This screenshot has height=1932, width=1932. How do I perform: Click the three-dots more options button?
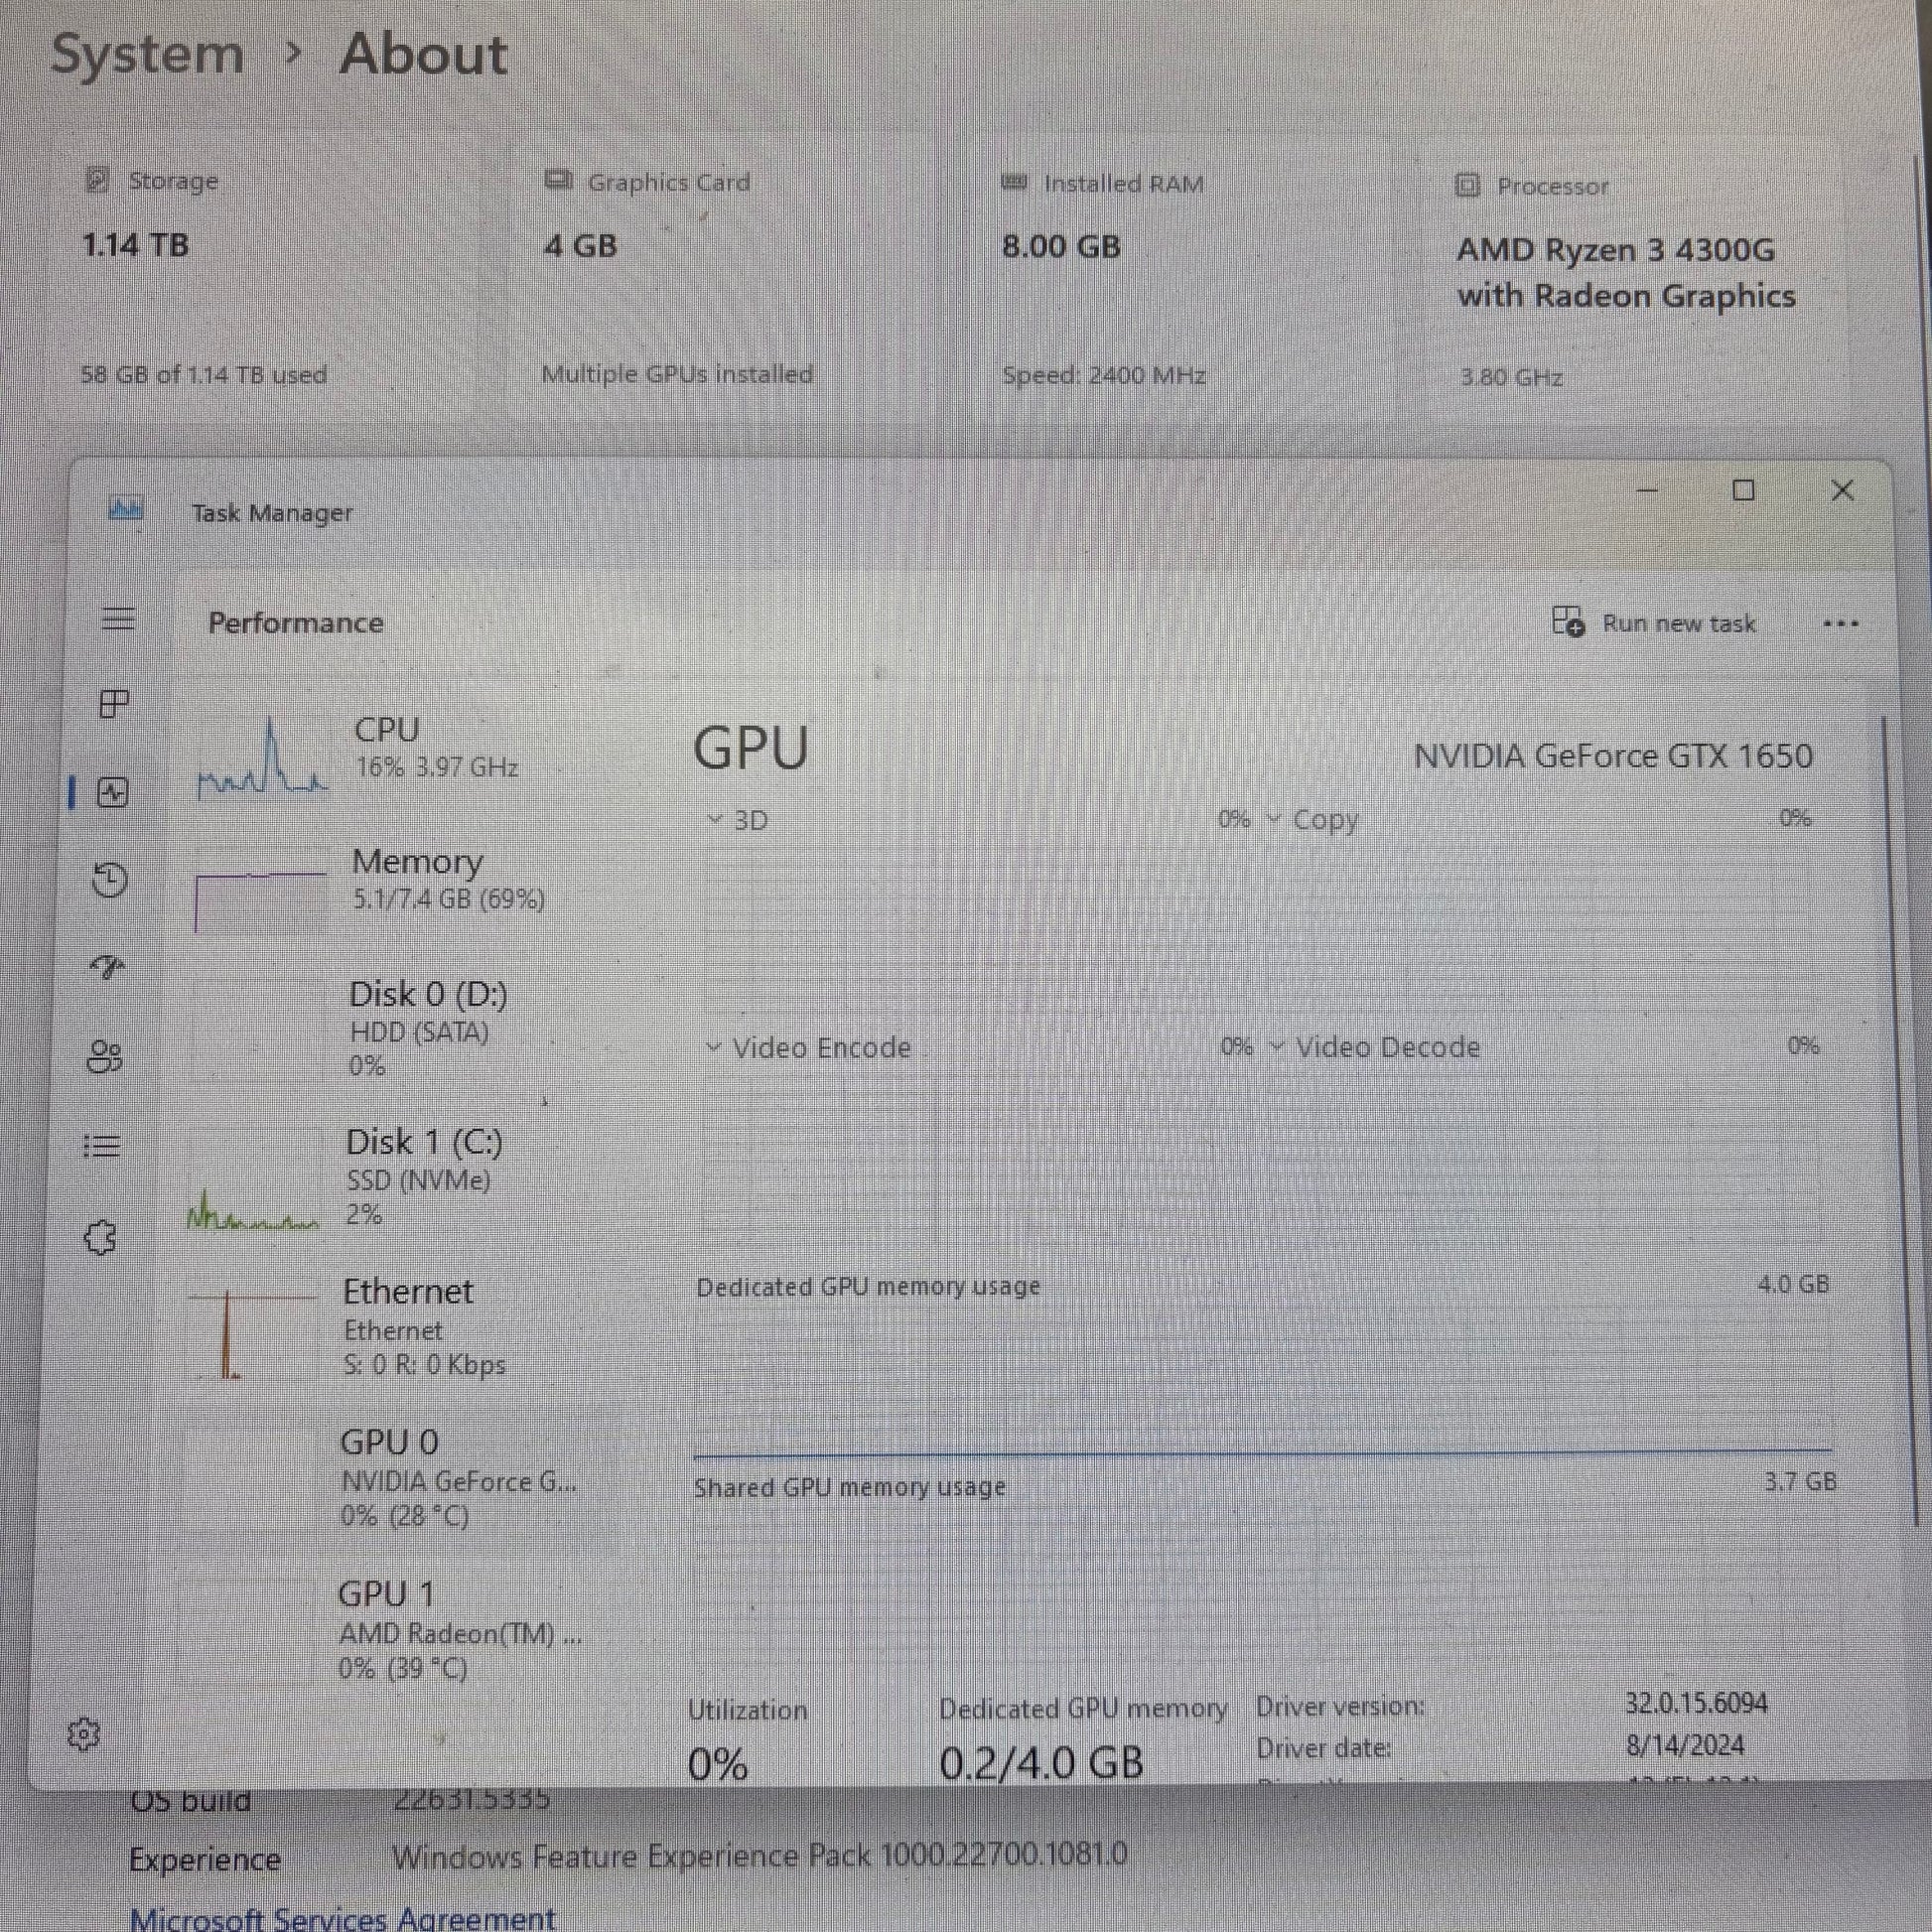coord(1841,624)
